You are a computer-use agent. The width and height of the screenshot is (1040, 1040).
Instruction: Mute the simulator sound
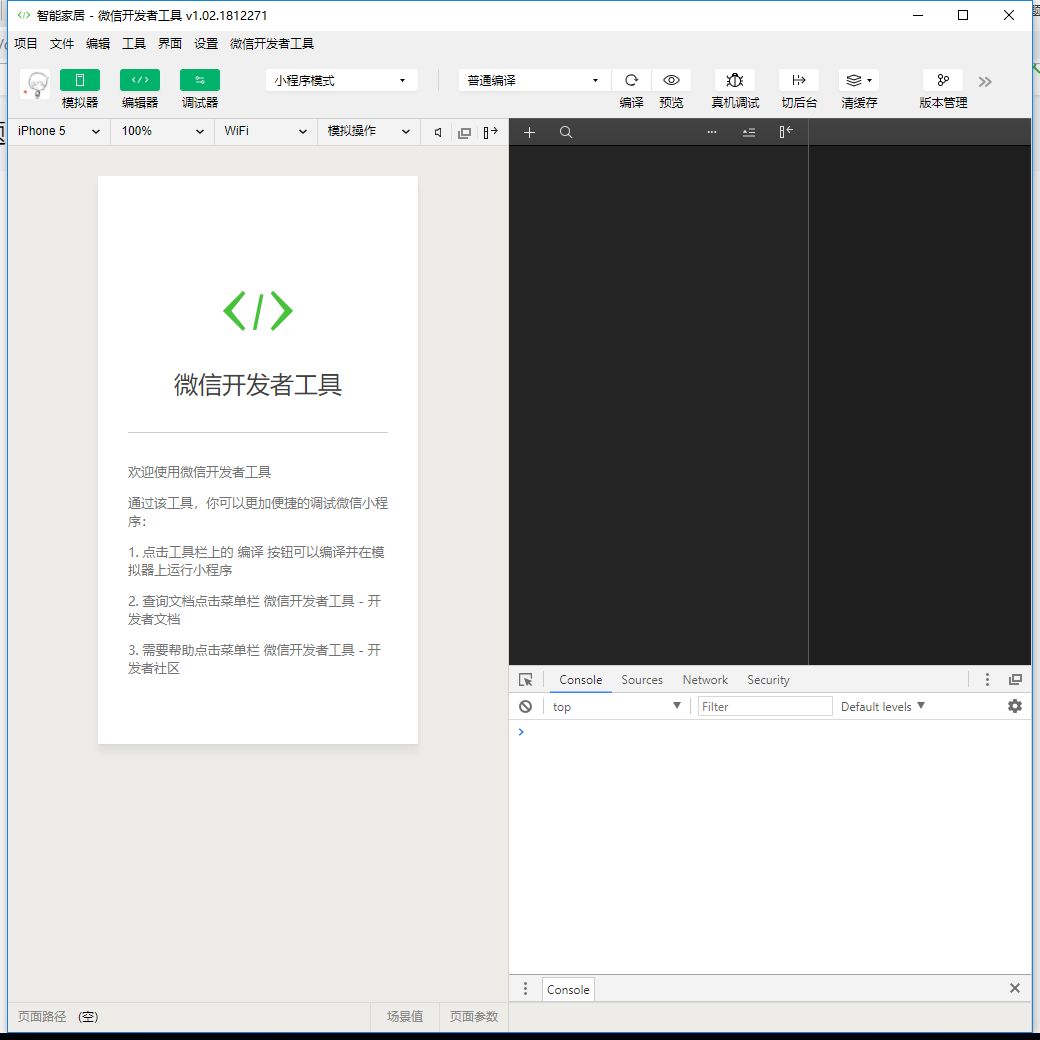438,133
